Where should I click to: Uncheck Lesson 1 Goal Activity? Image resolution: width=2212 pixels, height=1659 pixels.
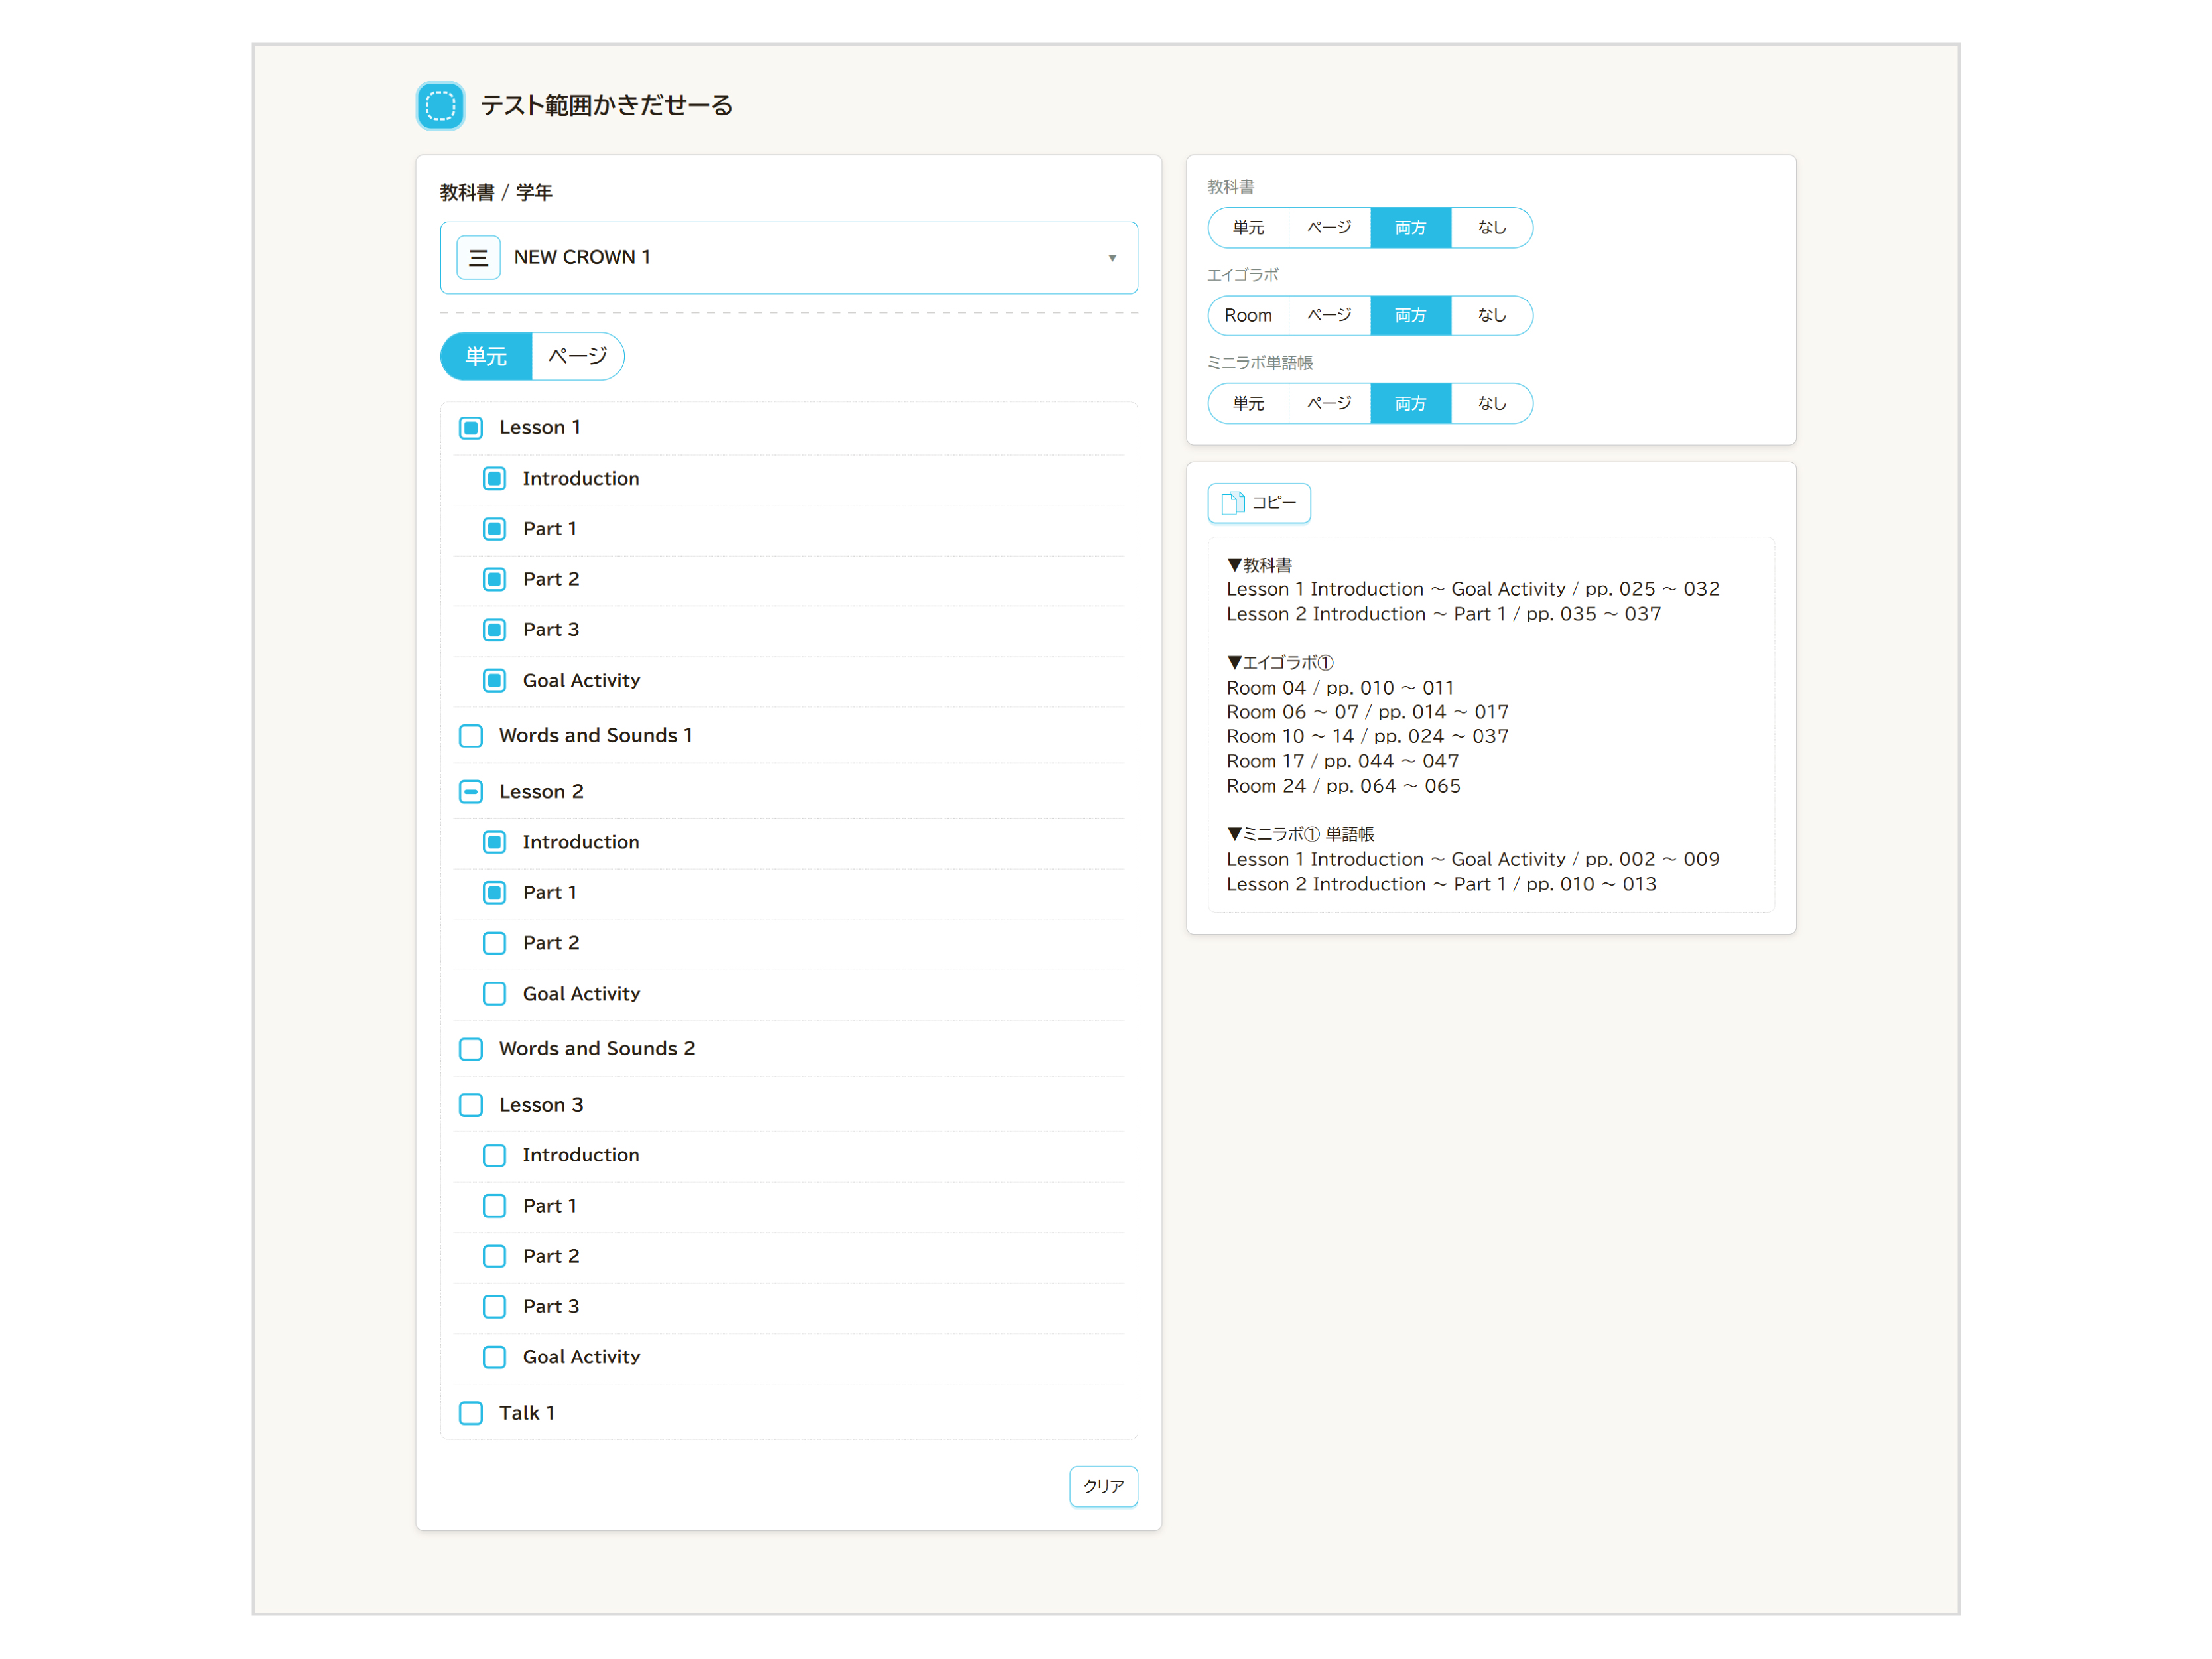(x=494, y=681)
